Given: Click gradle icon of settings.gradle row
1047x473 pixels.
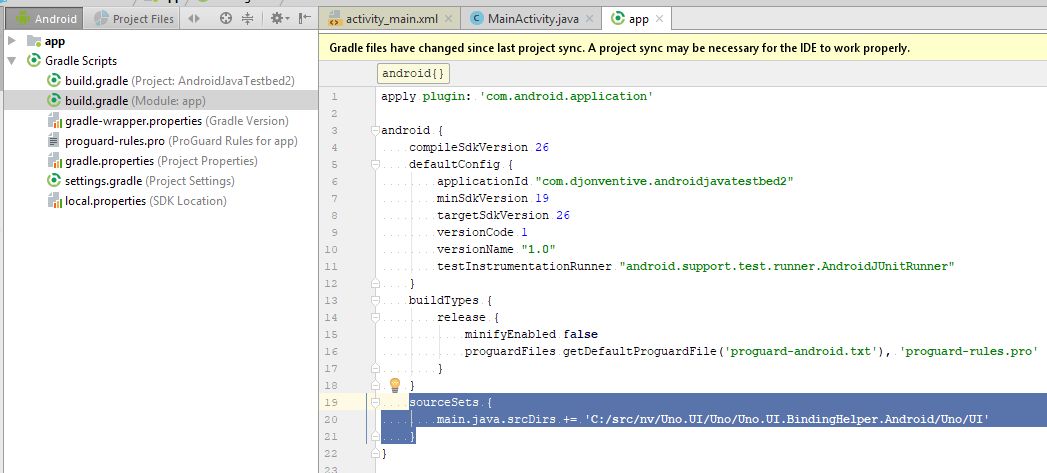Looking at the screenshot, I should [54, 181].
